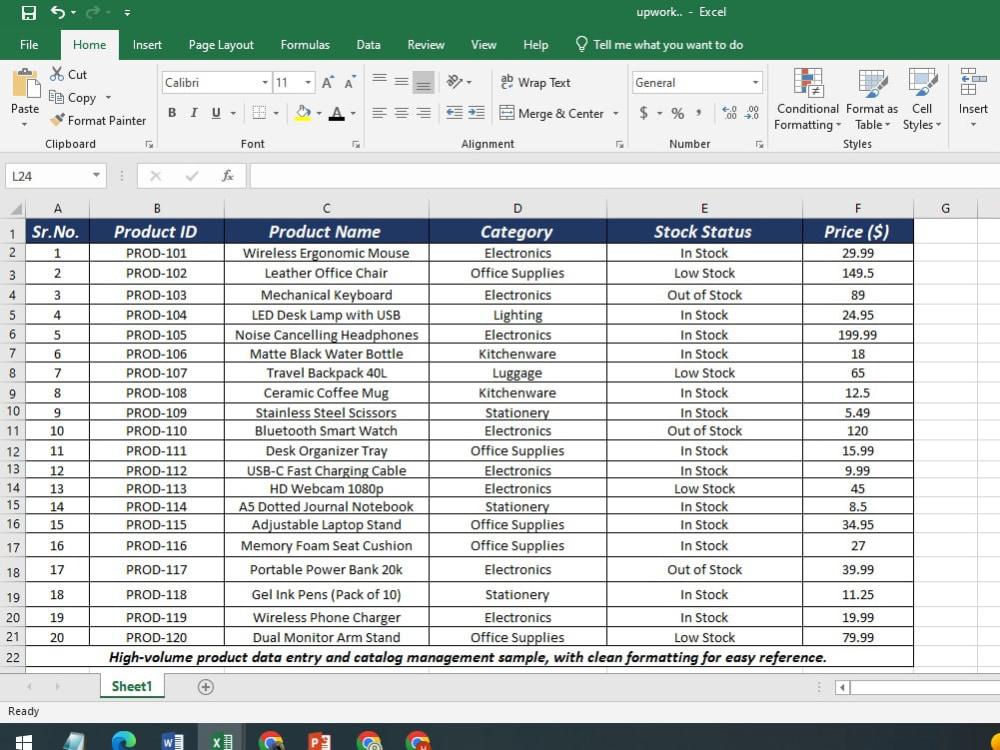Open the Number Format dropdown (General)
The height and width of the screenshot is (750, 1000).
tap(755, 83)
